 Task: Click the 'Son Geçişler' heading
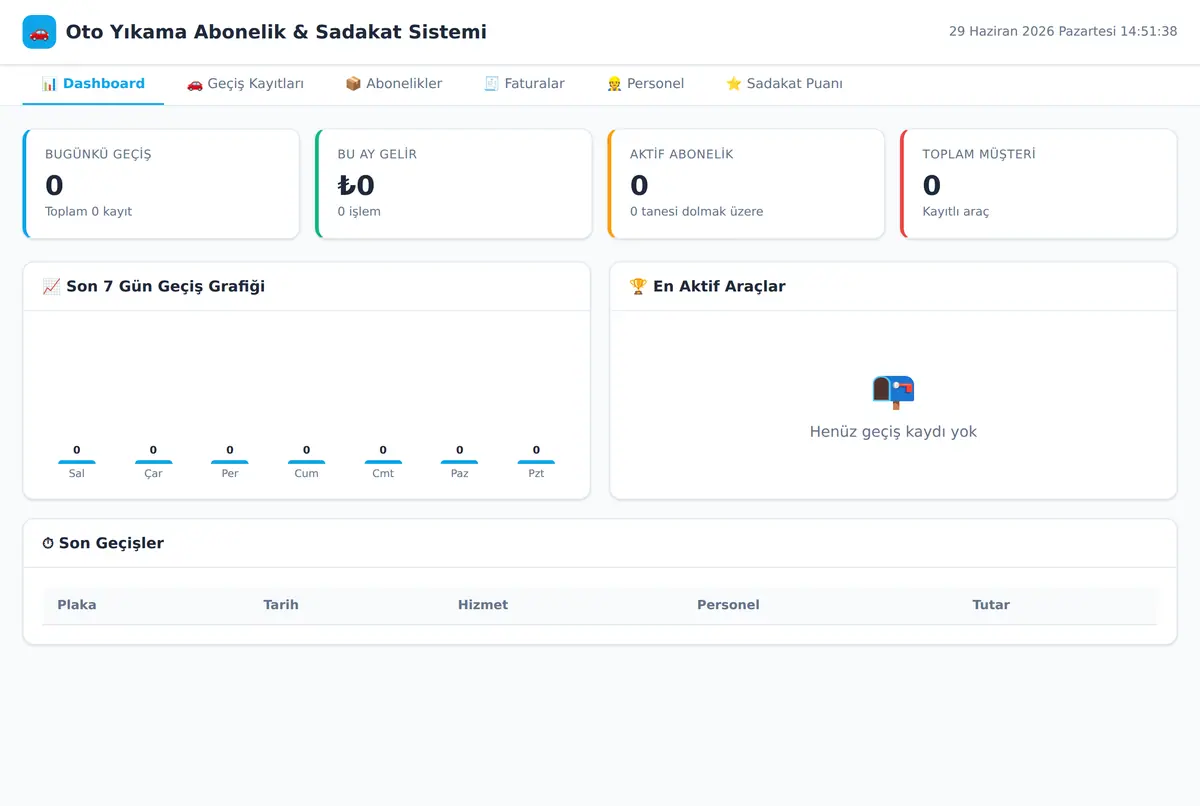[x=111, y=544]
